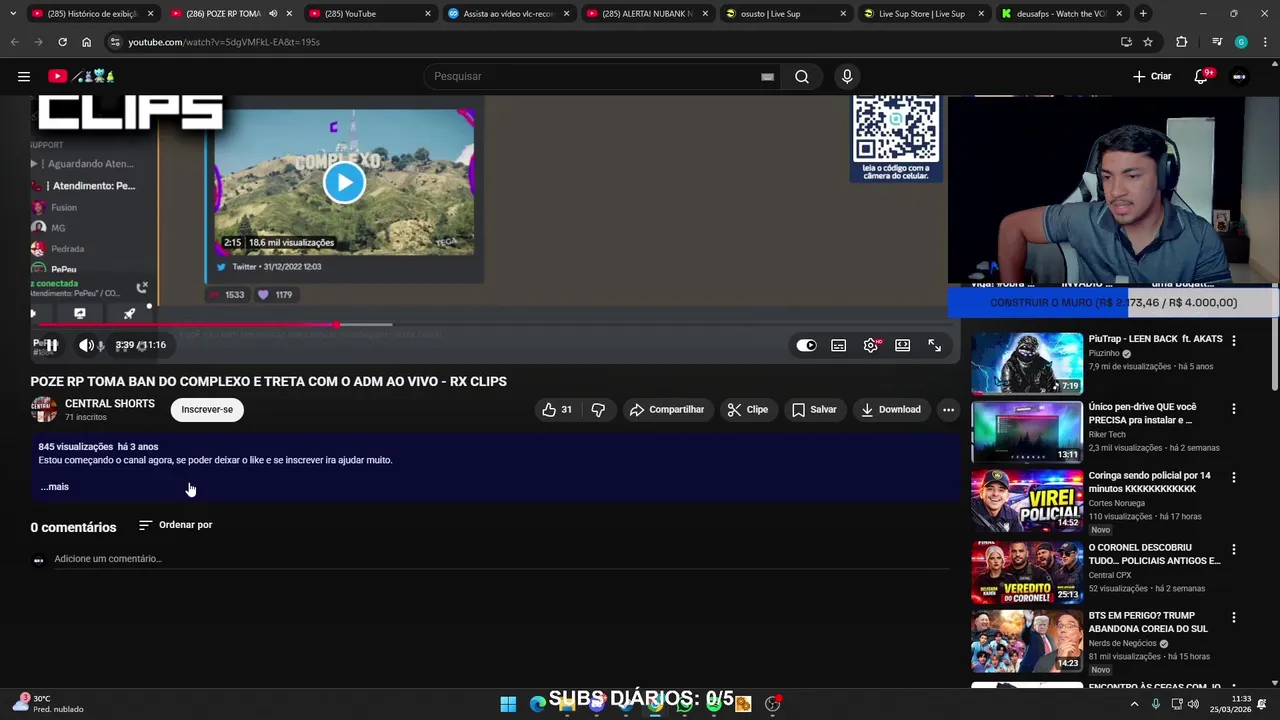Enter fullscreen mode in player

(934, 345)
